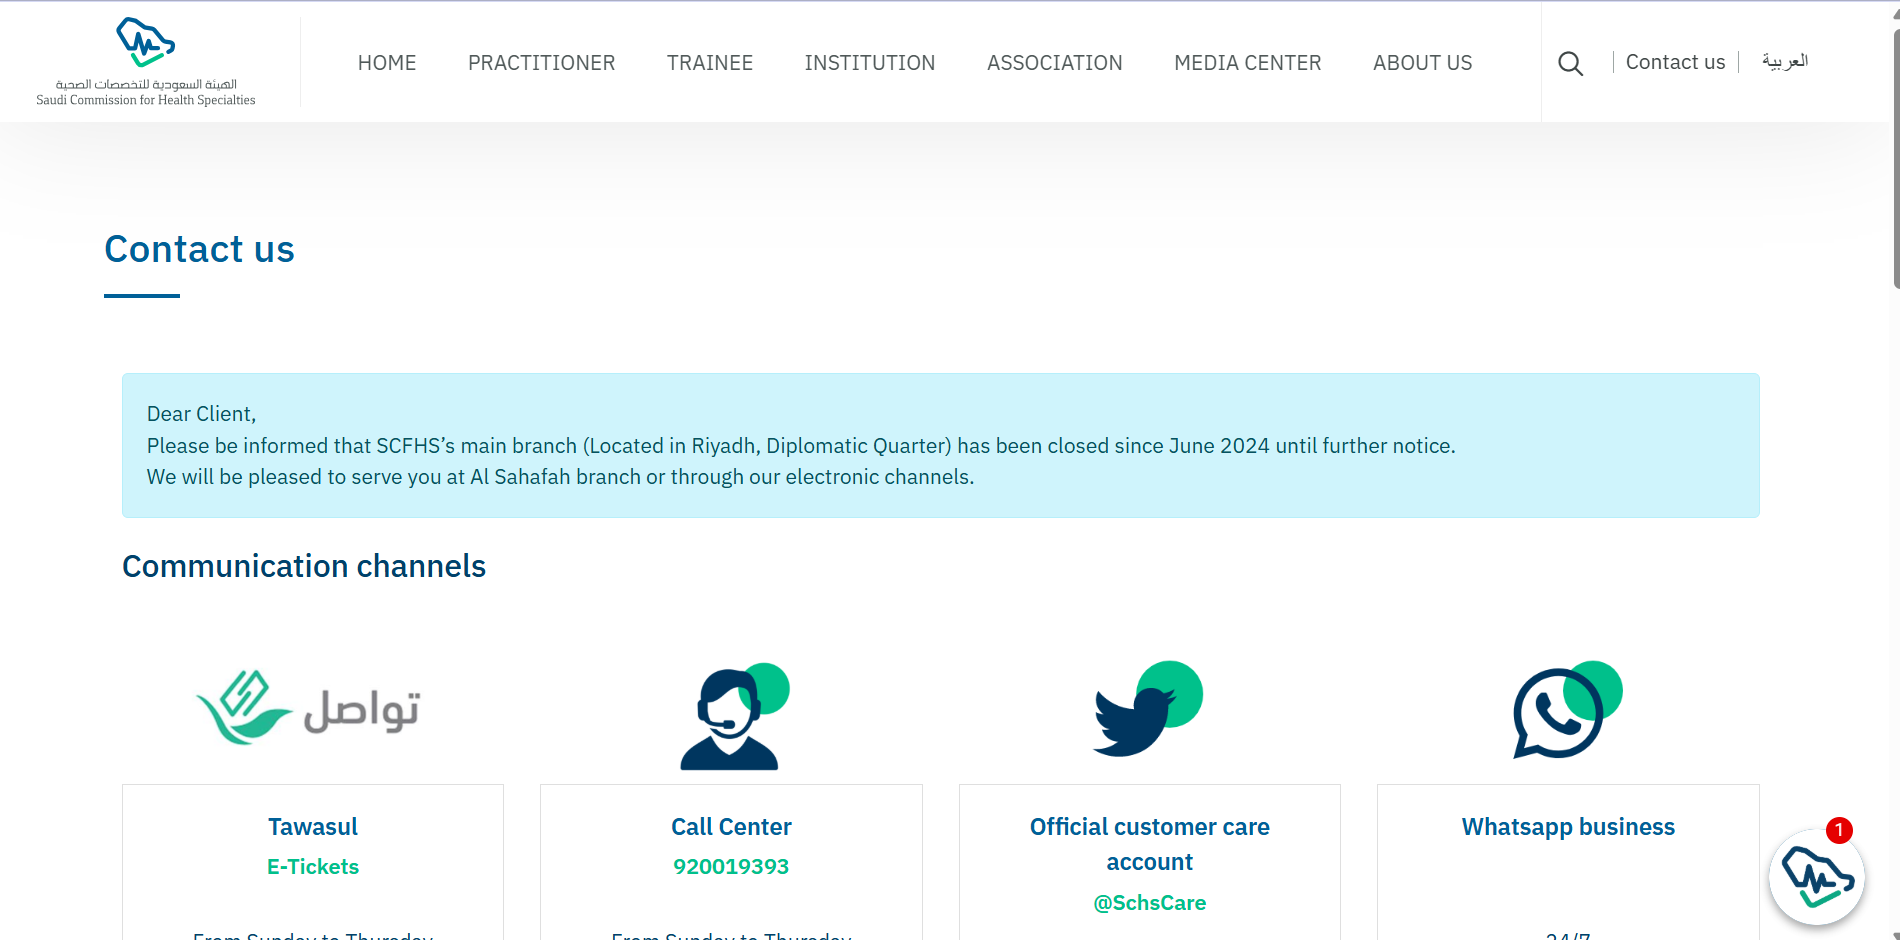Click the search magnifier icon
Screen dimensions: 1900x940
(1570, 63)
